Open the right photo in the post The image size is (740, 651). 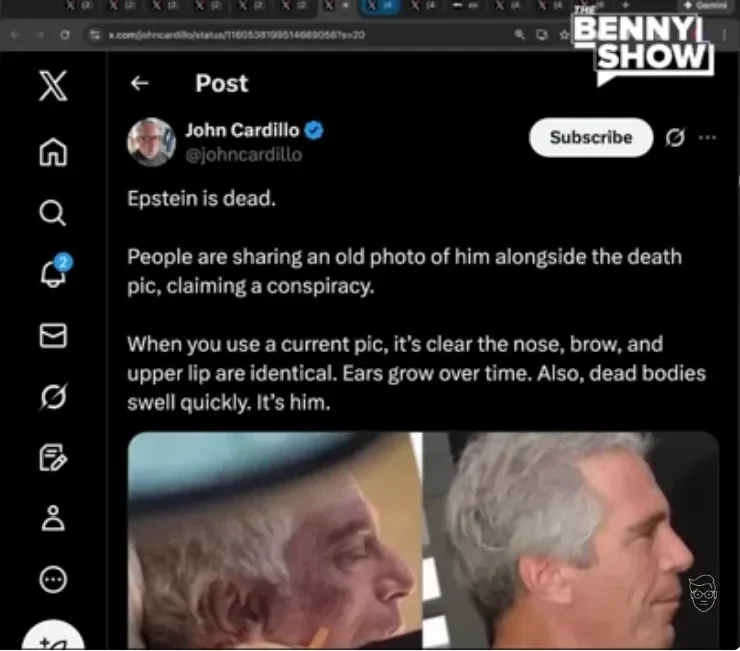[571, 540]
